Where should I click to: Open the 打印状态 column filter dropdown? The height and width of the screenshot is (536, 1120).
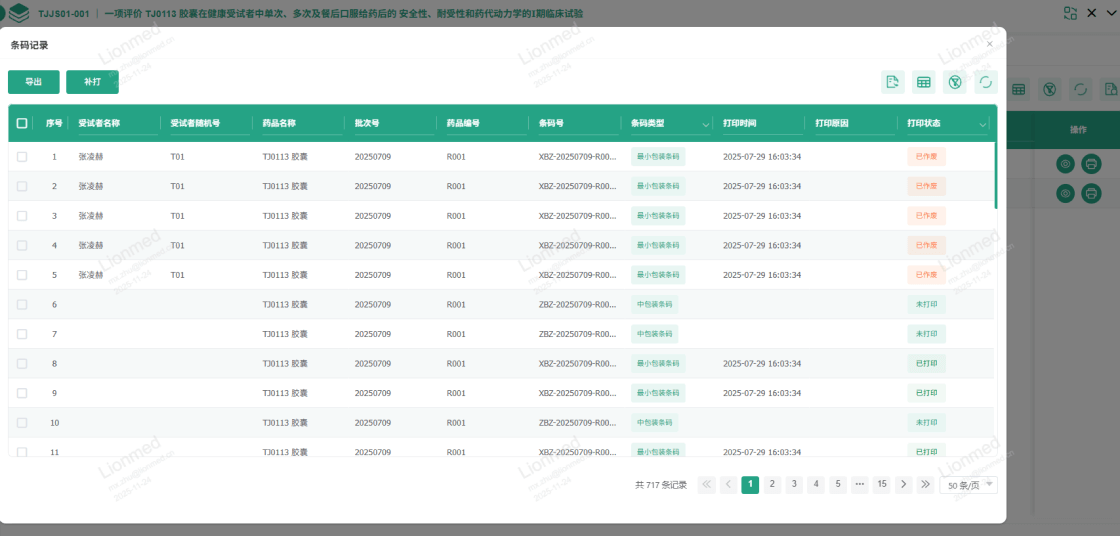pos(982,125)
